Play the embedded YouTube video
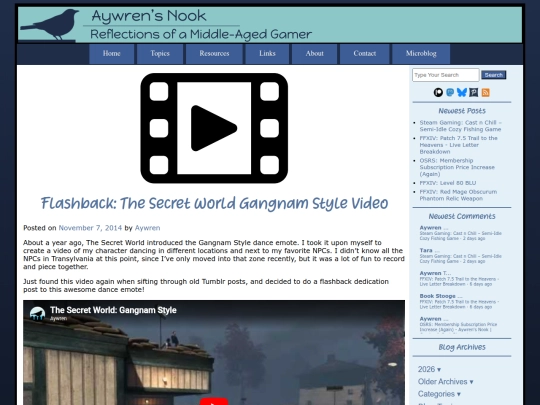This screenshot has height=405, width=540. pyautogui.click(x=214, y=401)
